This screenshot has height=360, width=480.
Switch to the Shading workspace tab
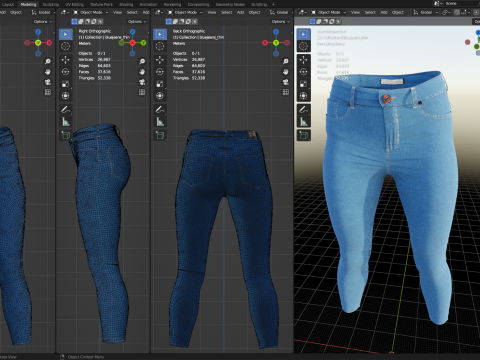126,4
